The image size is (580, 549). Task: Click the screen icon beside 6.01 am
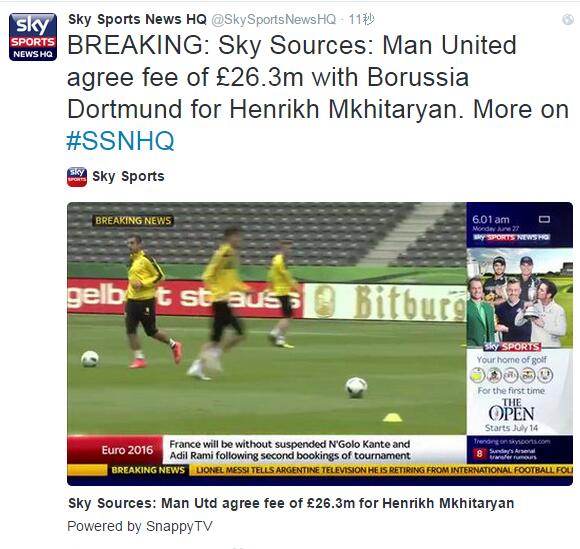click(x=544, y=219)
